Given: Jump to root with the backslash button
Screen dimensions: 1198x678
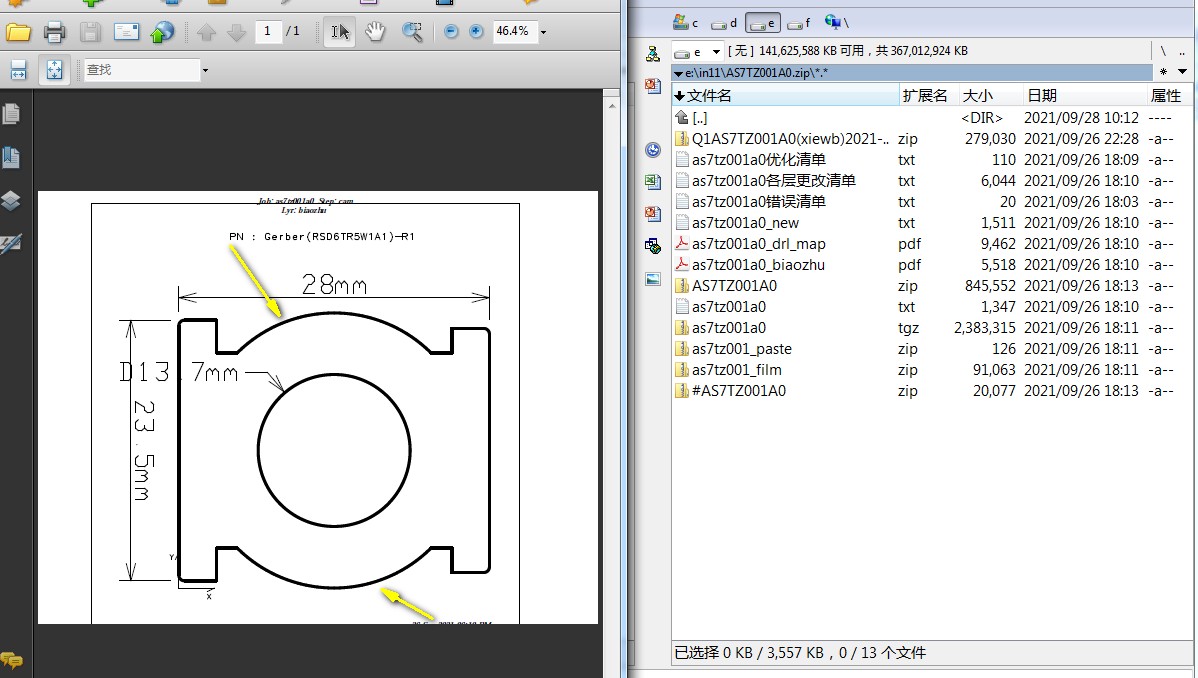Looking at the screenshot, I should (1163, 51).
